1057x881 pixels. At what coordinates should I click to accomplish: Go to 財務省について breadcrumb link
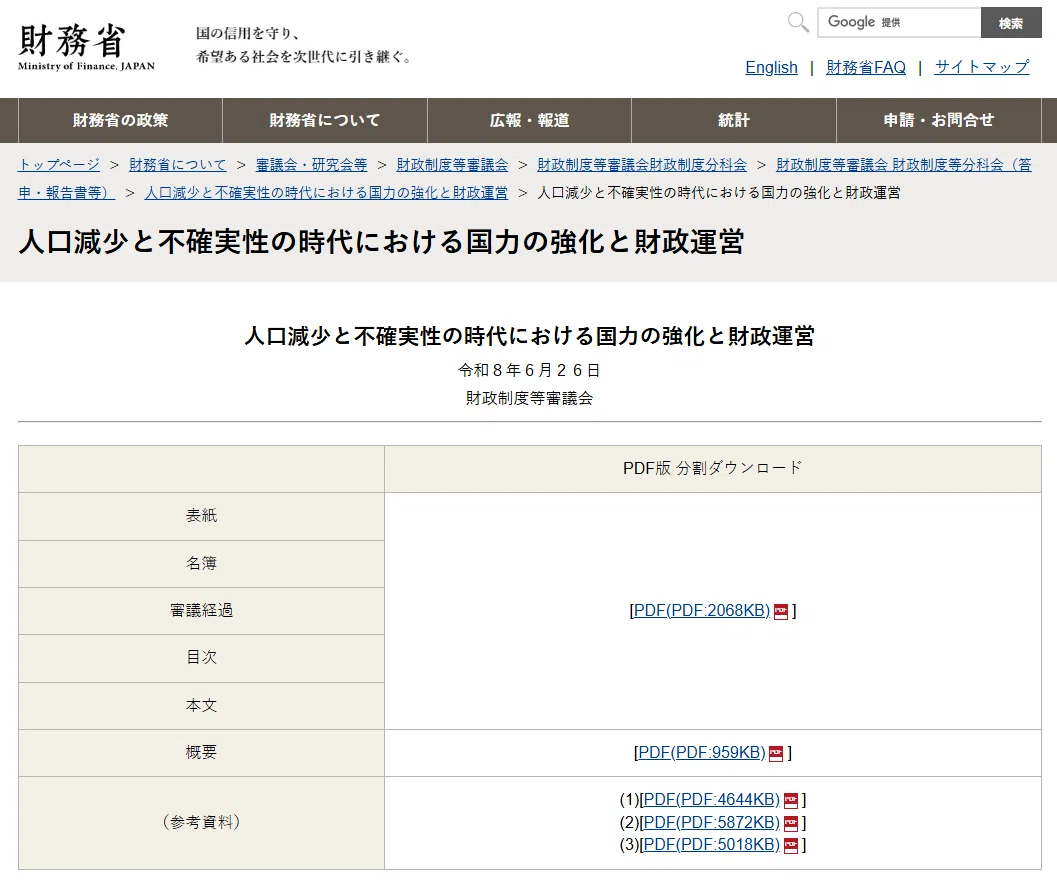pyautogui.click(x=177, y=164)
